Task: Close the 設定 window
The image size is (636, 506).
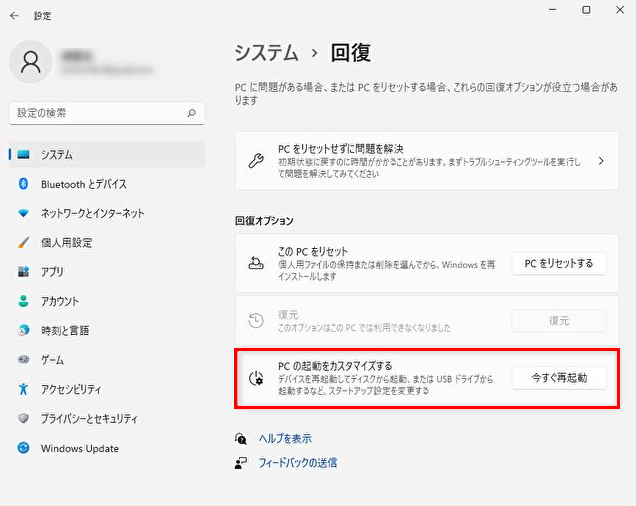Action: point(620,10)
